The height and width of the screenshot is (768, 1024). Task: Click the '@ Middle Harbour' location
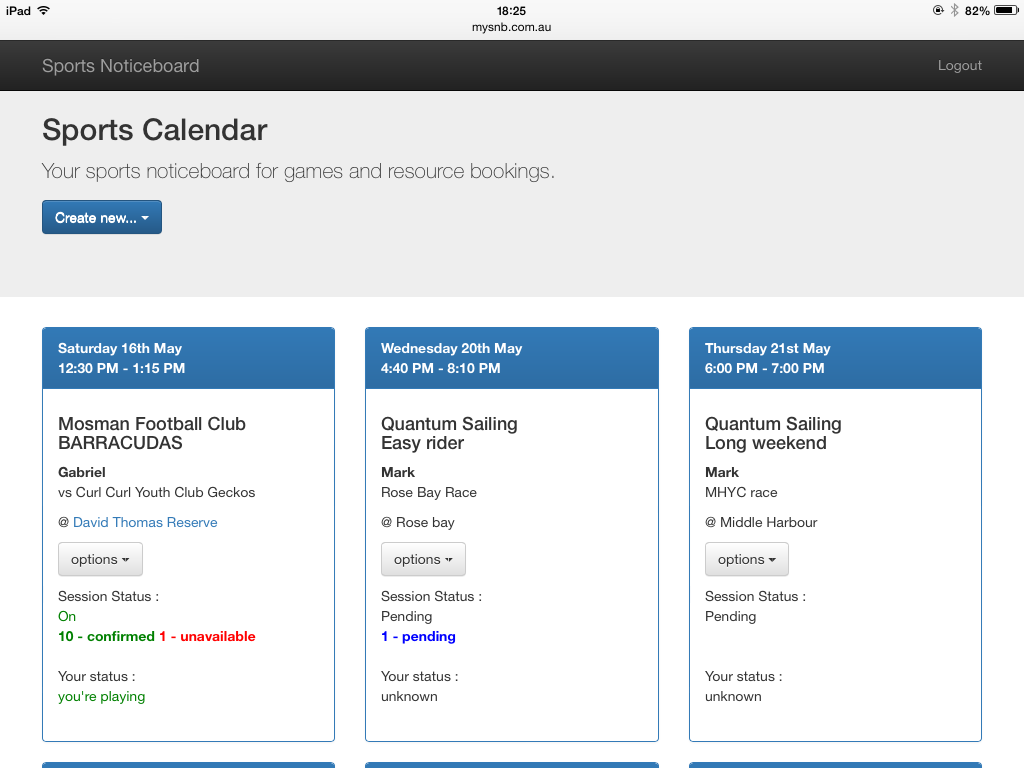point(761,522)
